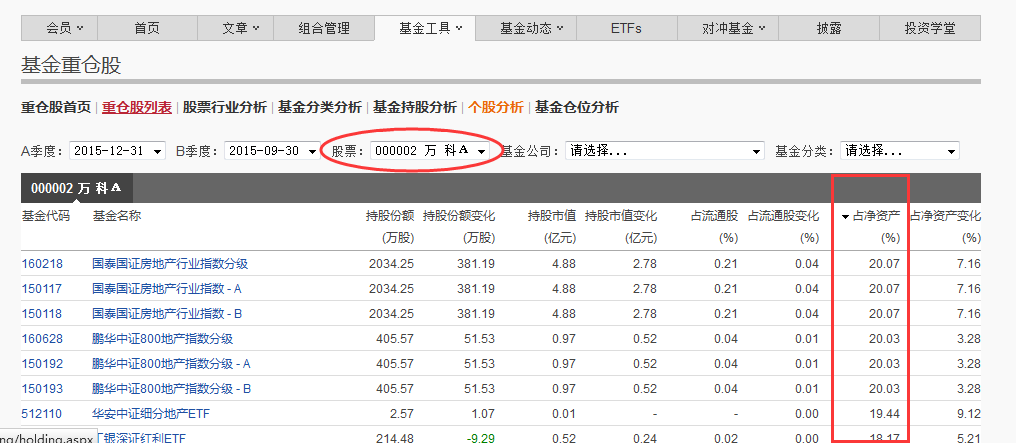Expand the A季度 date dropdown
Image resolution: width=1016 pixels, height=443 pixels.
click(x=118, y=151)
